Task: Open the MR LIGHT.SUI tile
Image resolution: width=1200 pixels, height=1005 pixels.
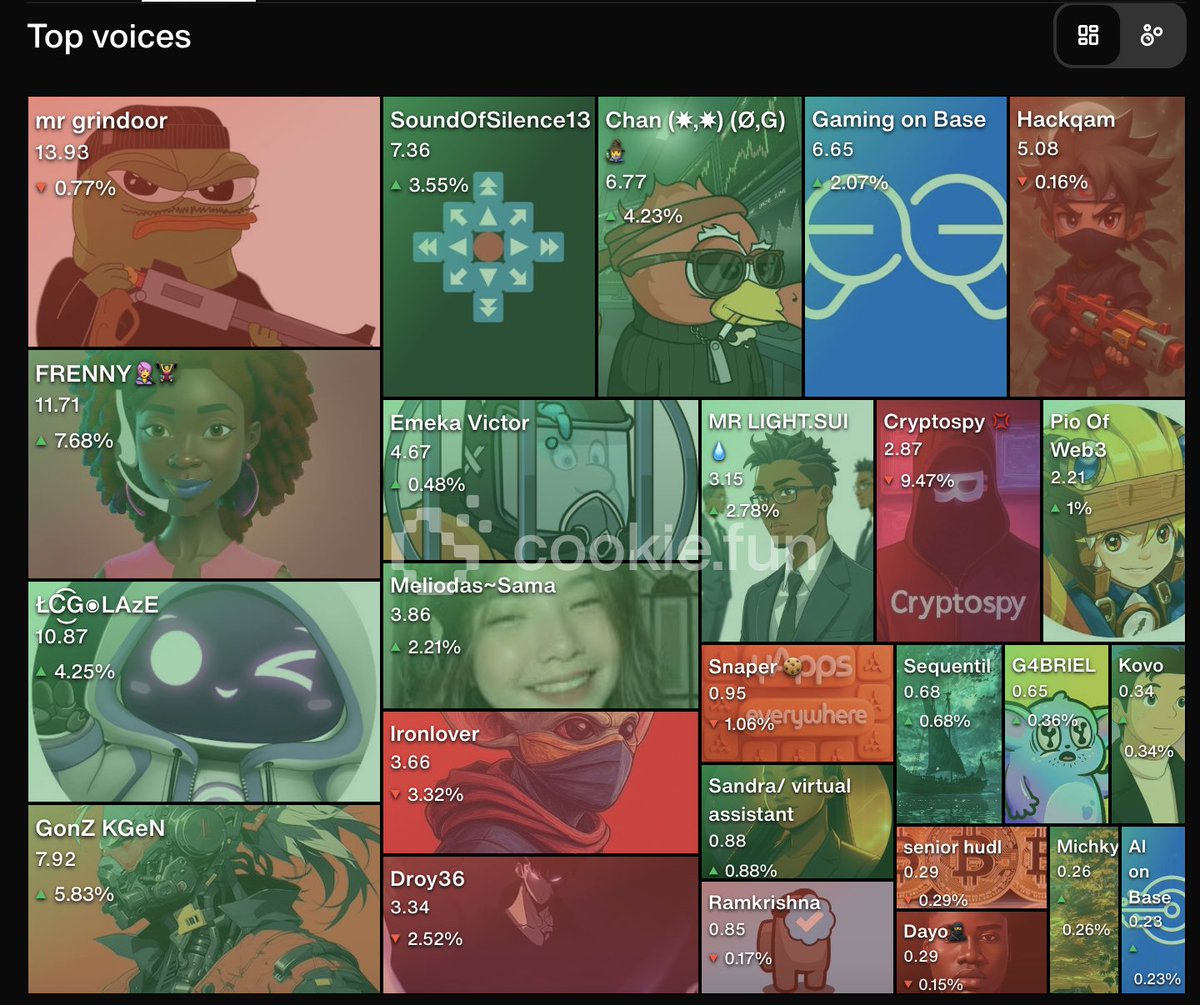Action: 787,521
